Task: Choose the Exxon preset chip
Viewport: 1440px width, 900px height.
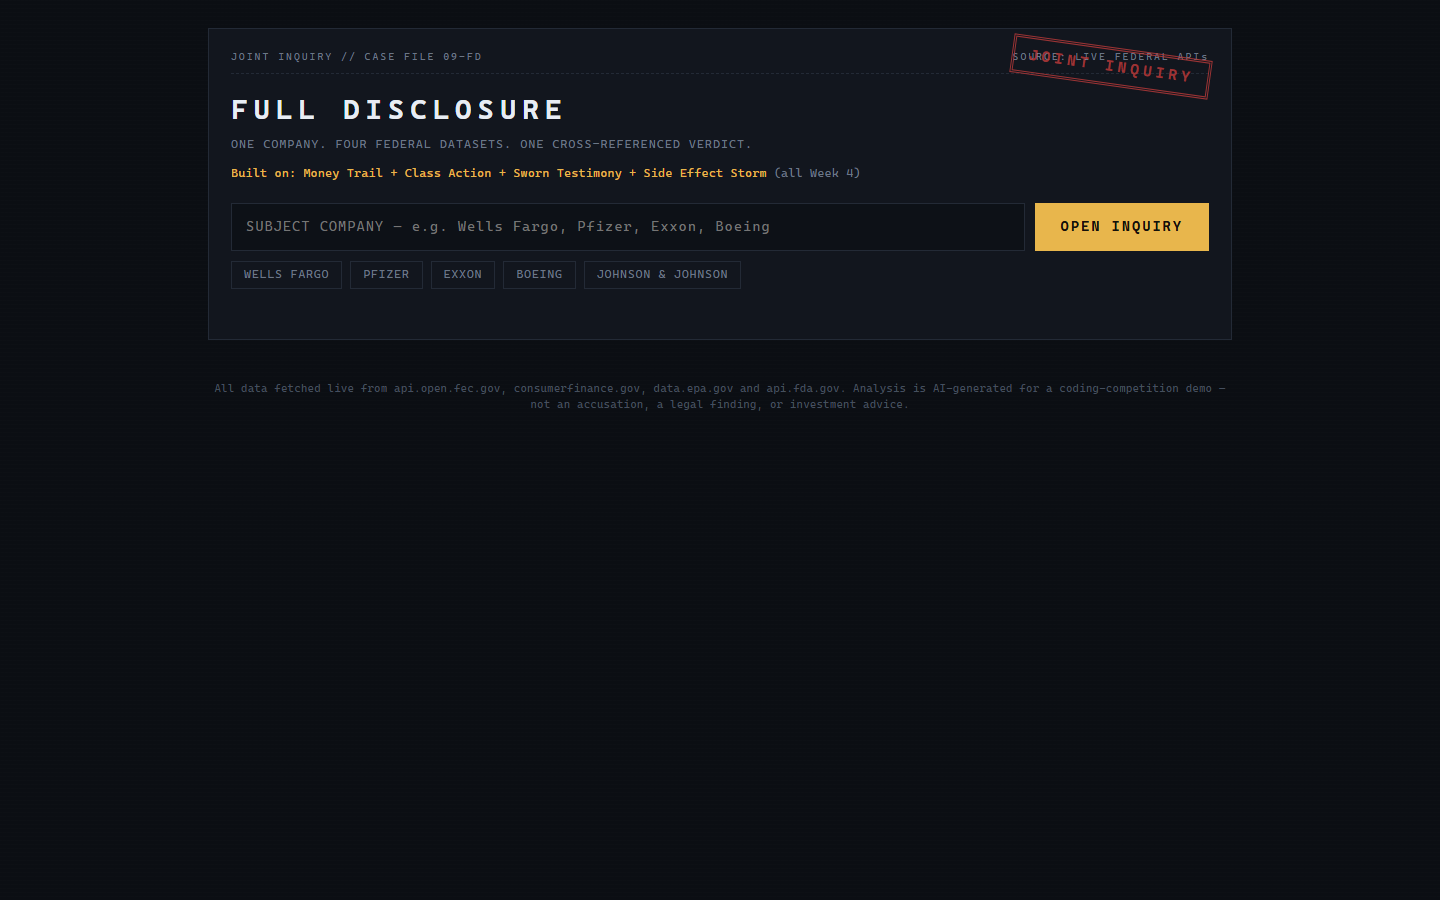Action: [463, 275]
